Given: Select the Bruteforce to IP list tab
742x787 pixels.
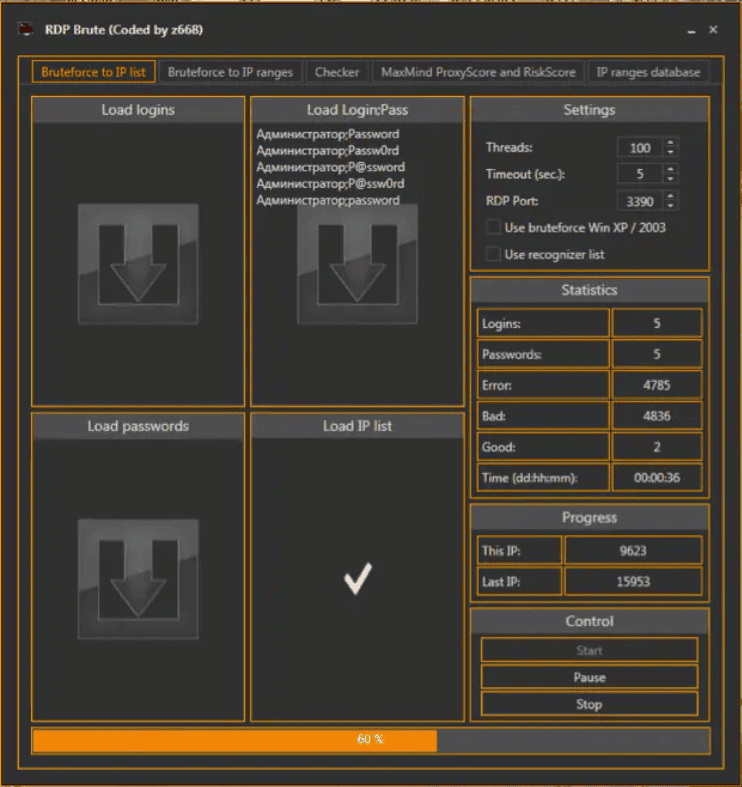Looking at the screenshot, I should 93,72.
